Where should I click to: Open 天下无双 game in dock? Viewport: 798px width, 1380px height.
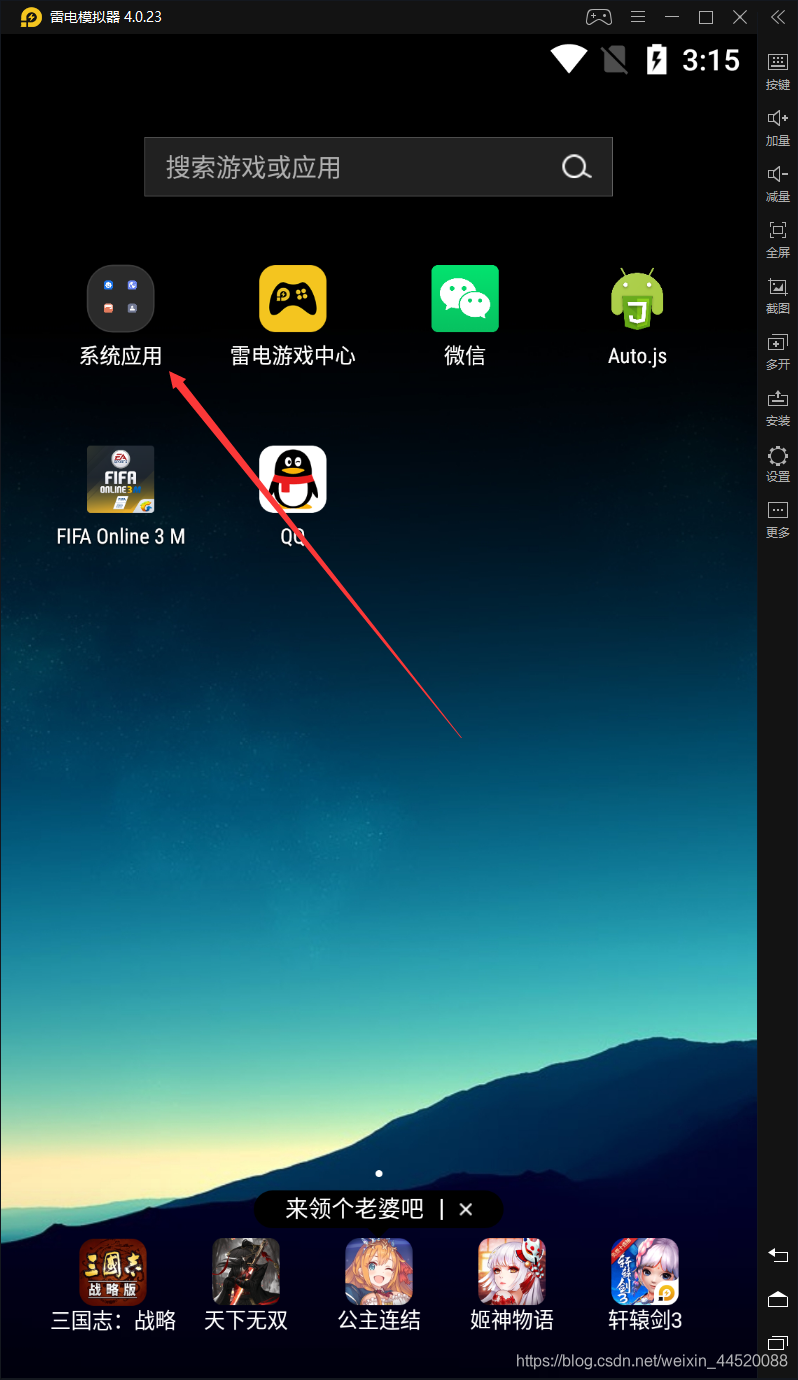point(246,1272)
